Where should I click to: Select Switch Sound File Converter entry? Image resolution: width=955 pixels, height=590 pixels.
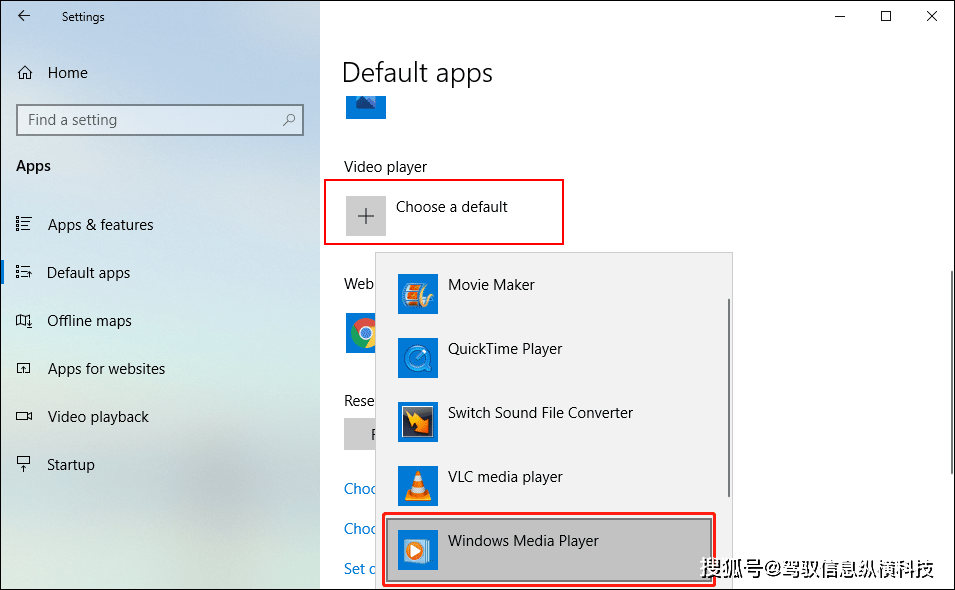tap(540, 413)
